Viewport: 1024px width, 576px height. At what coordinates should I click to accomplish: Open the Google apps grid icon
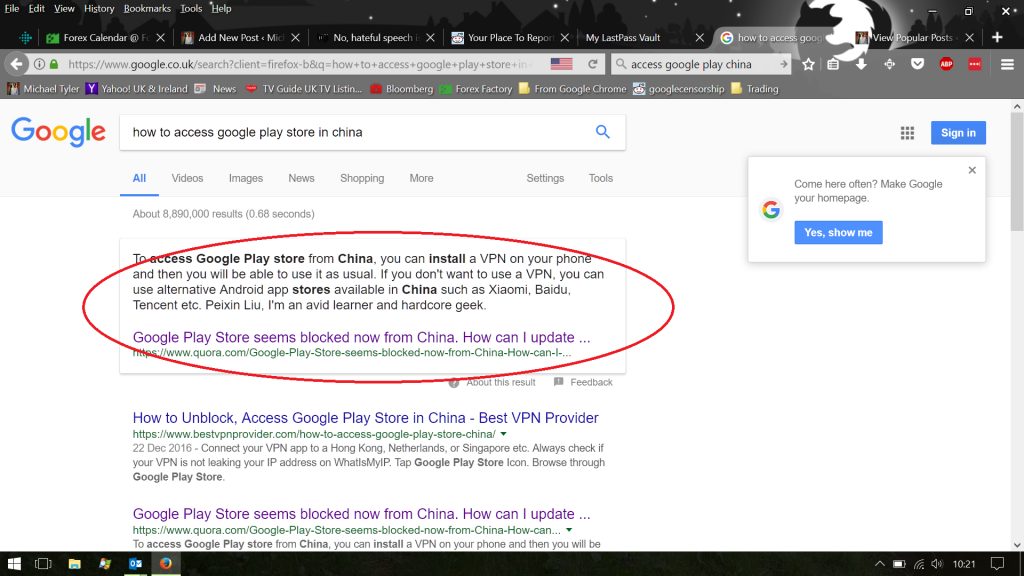[x=907, y=133]
